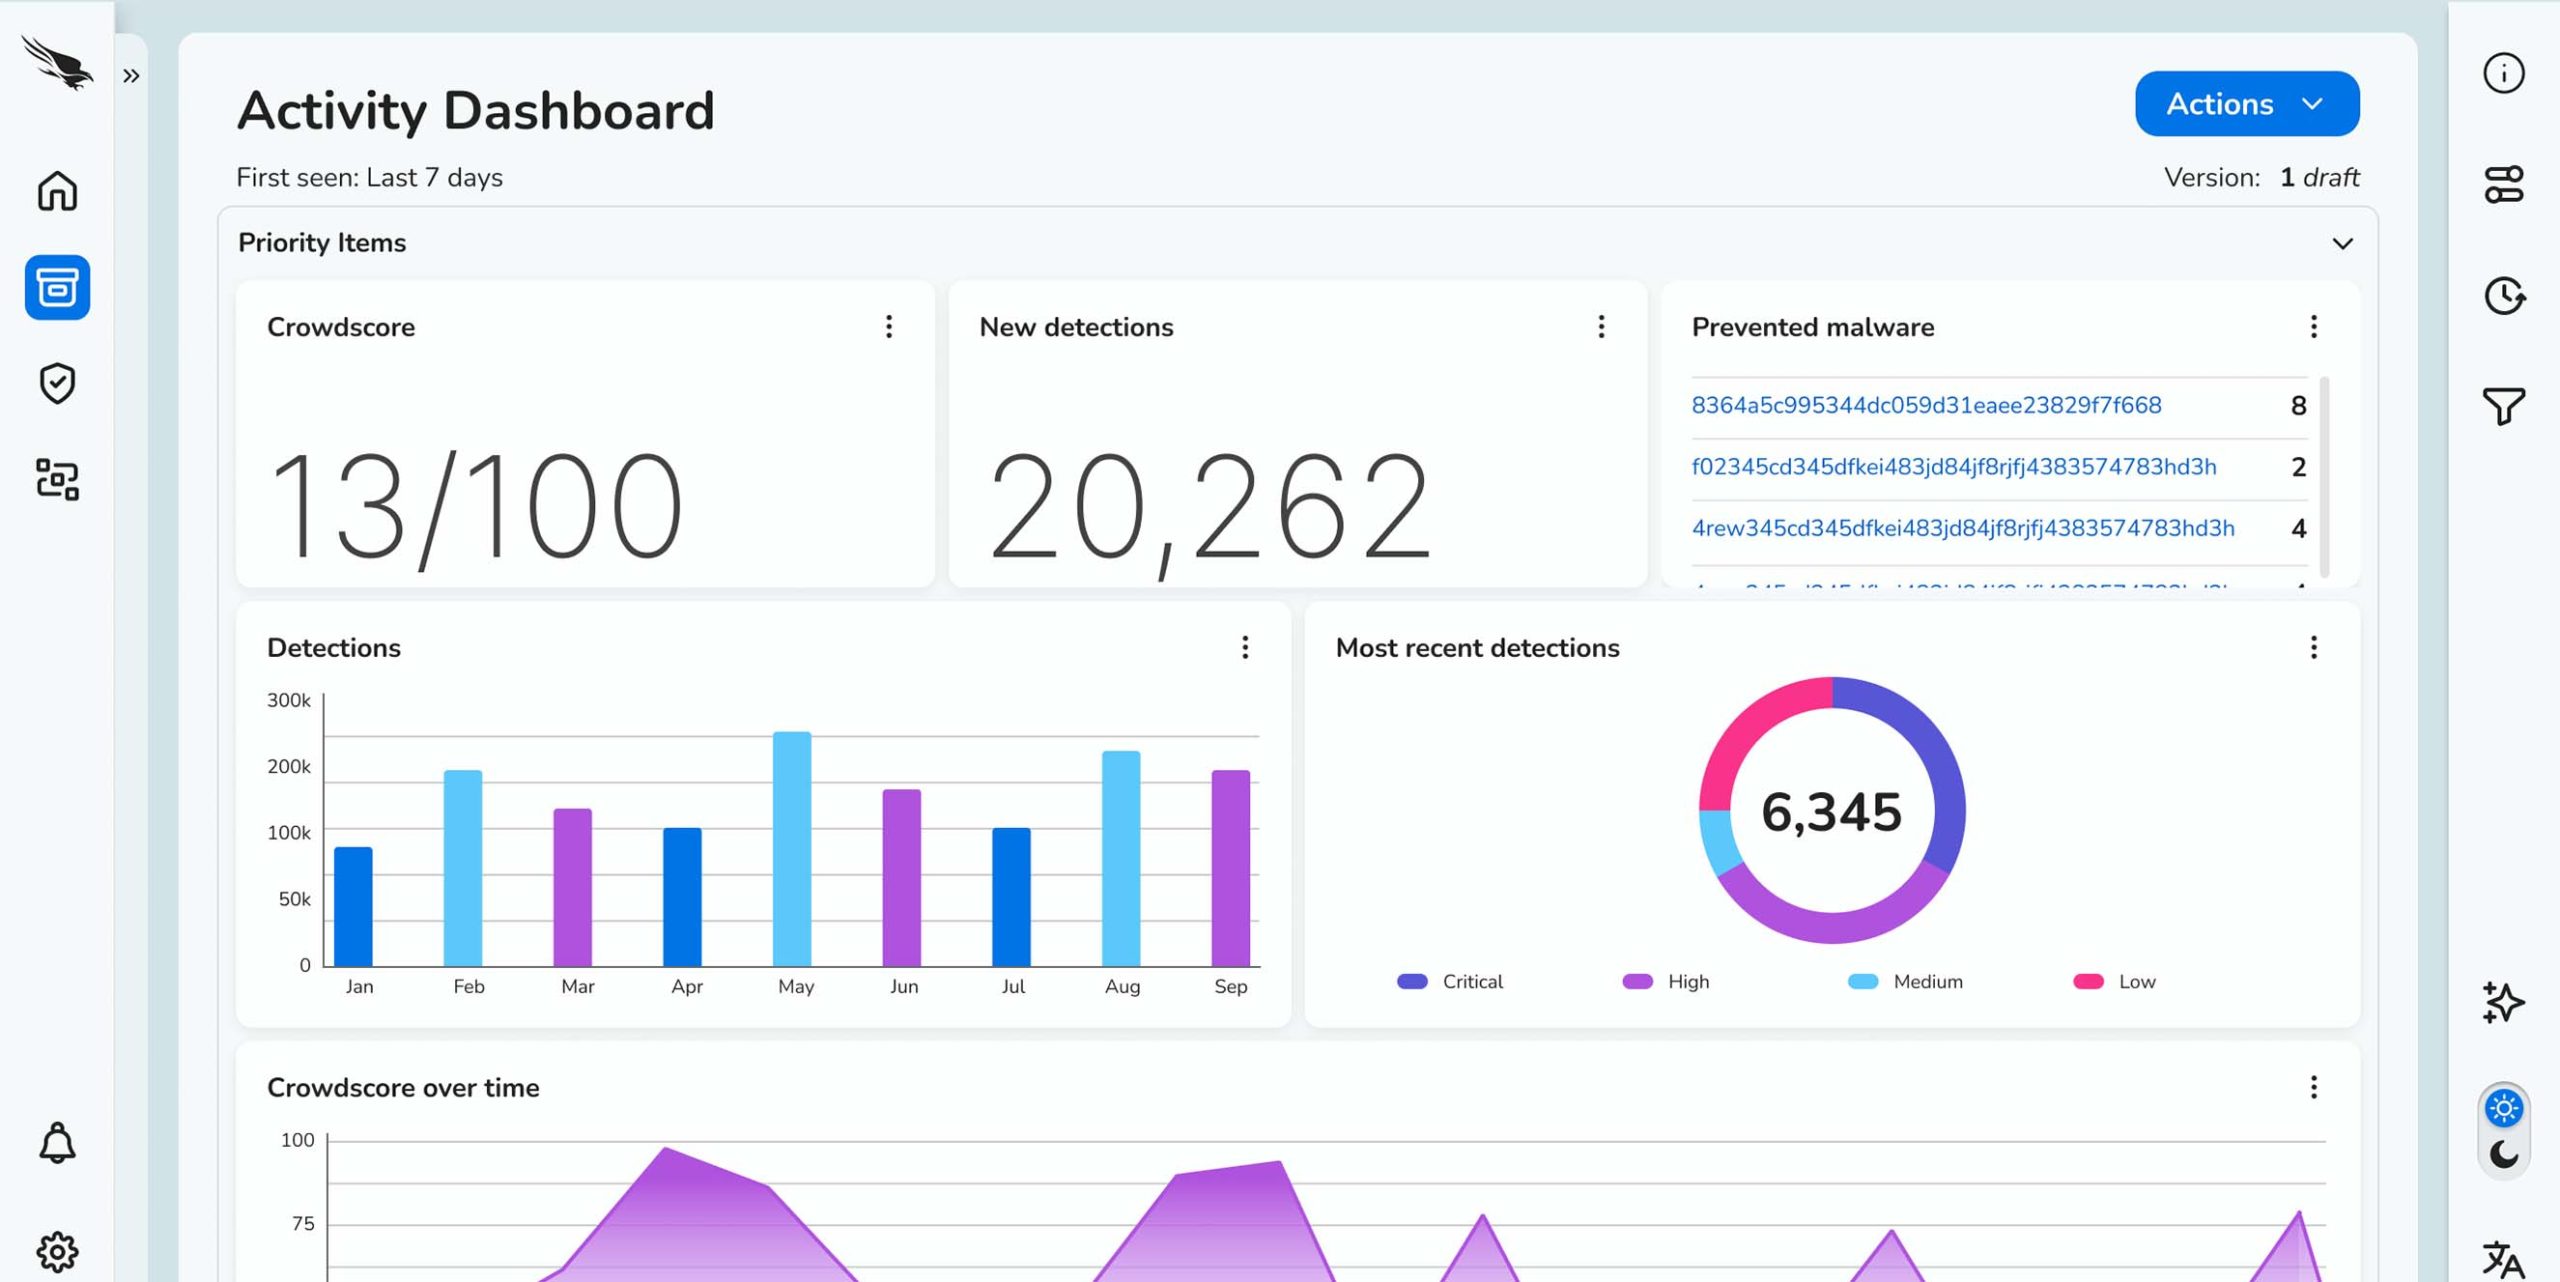Open Prevented malware card options menu
This screenshot has height=1282, width=2560.
click(2313, 327)
